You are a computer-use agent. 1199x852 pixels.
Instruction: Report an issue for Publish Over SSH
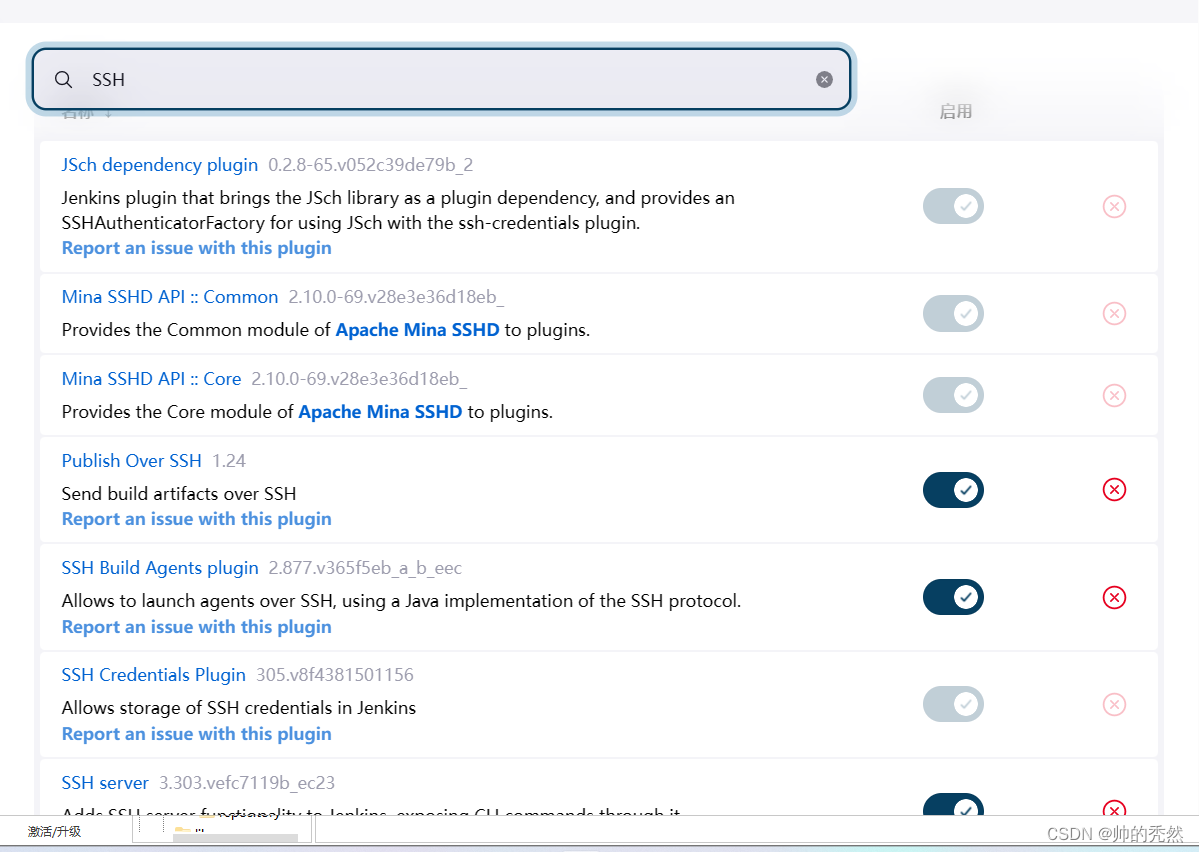197,519
